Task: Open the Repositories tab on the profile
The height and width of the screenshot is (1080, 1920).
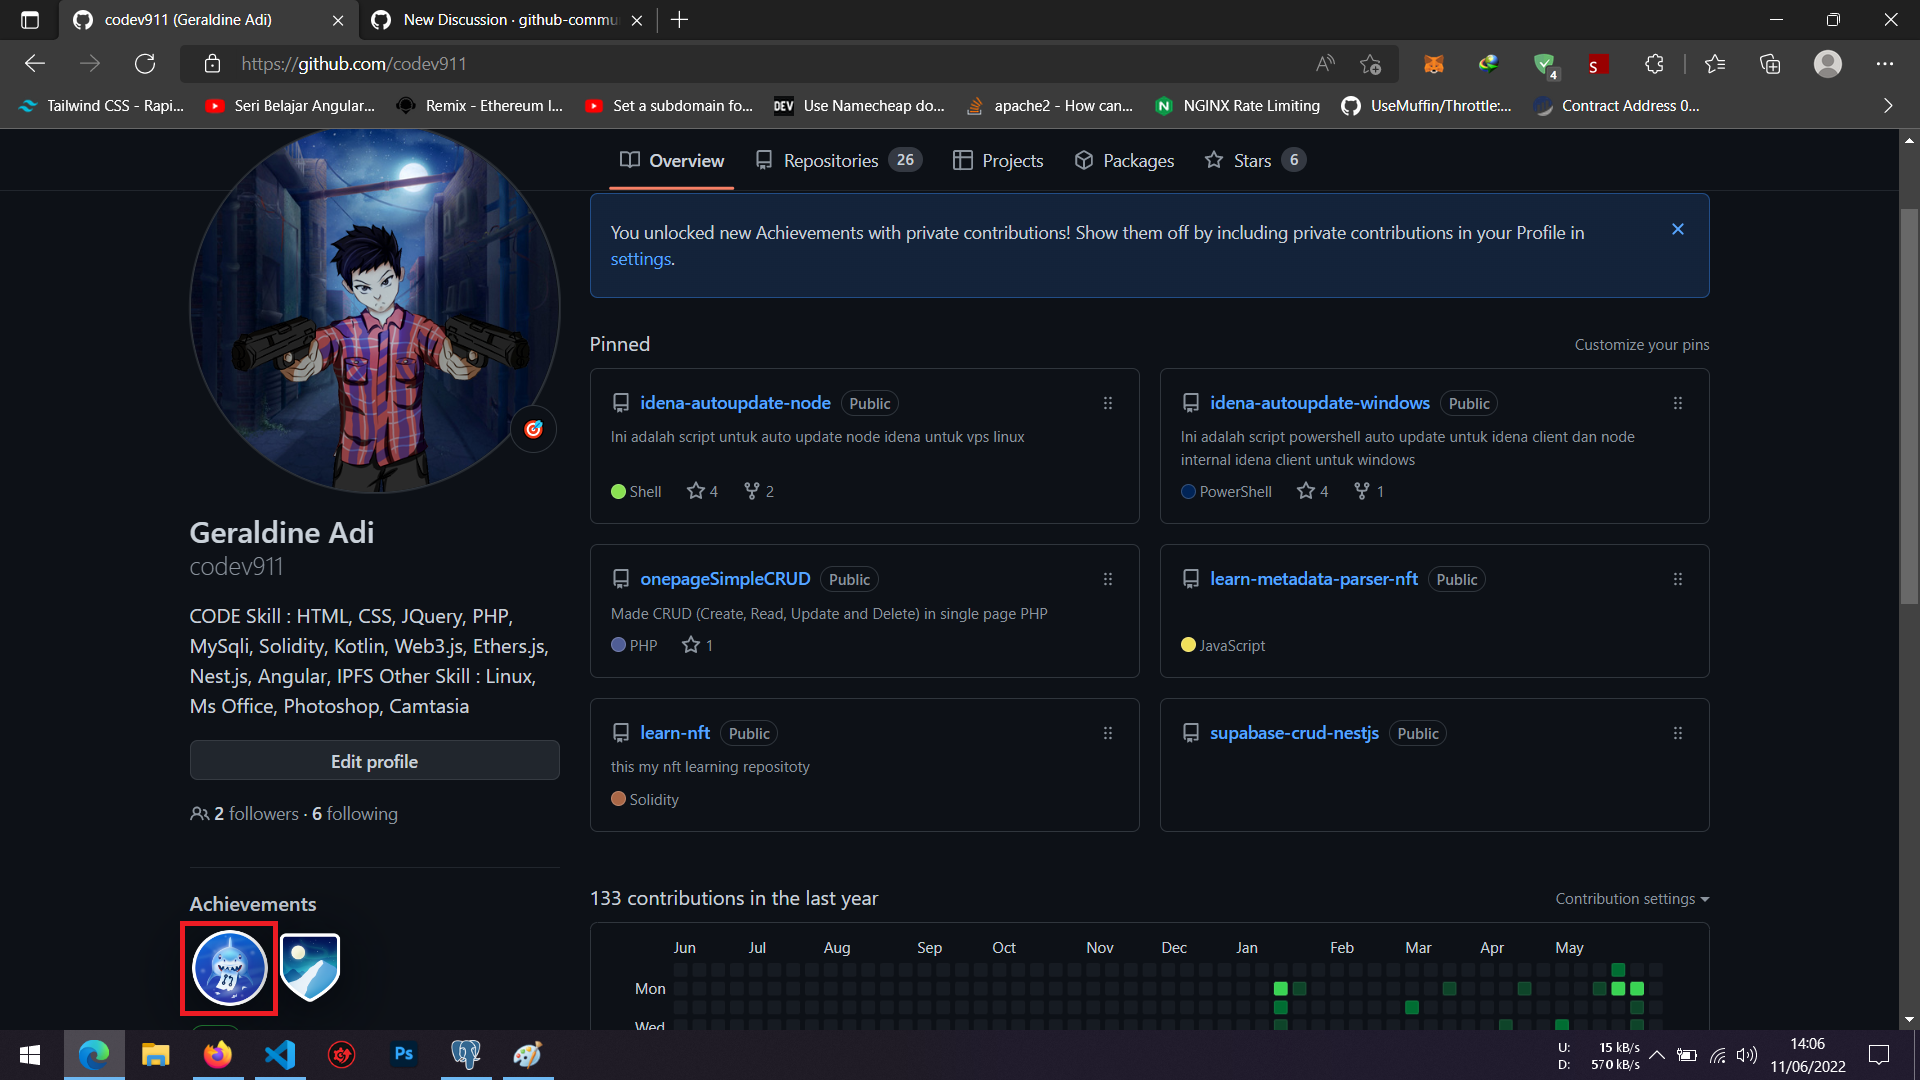Action: pyautogui.click(x=830, y=160)
